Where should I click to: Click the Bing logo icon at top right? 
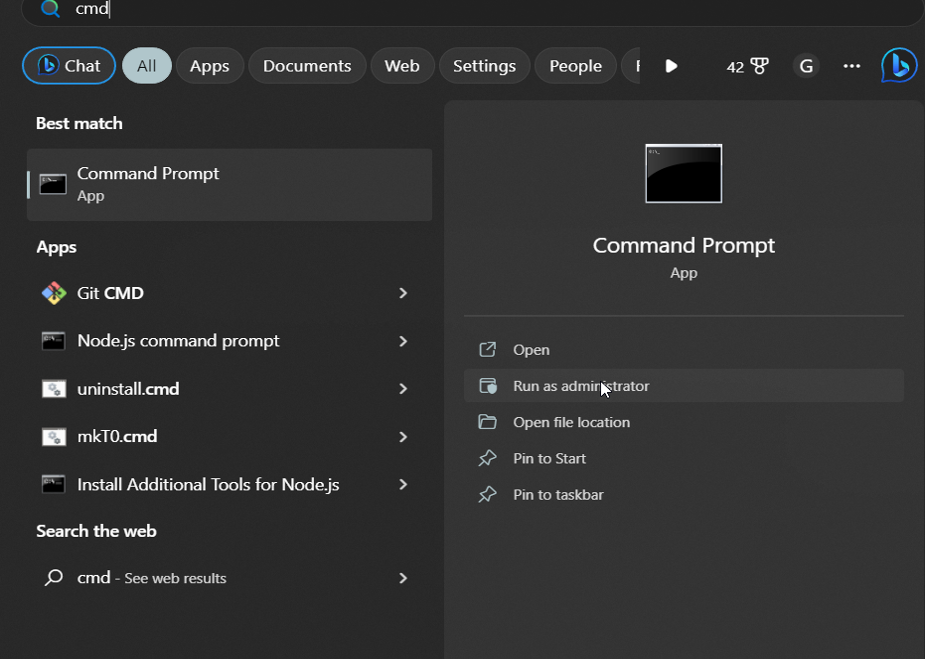click(x=899, y=65)
